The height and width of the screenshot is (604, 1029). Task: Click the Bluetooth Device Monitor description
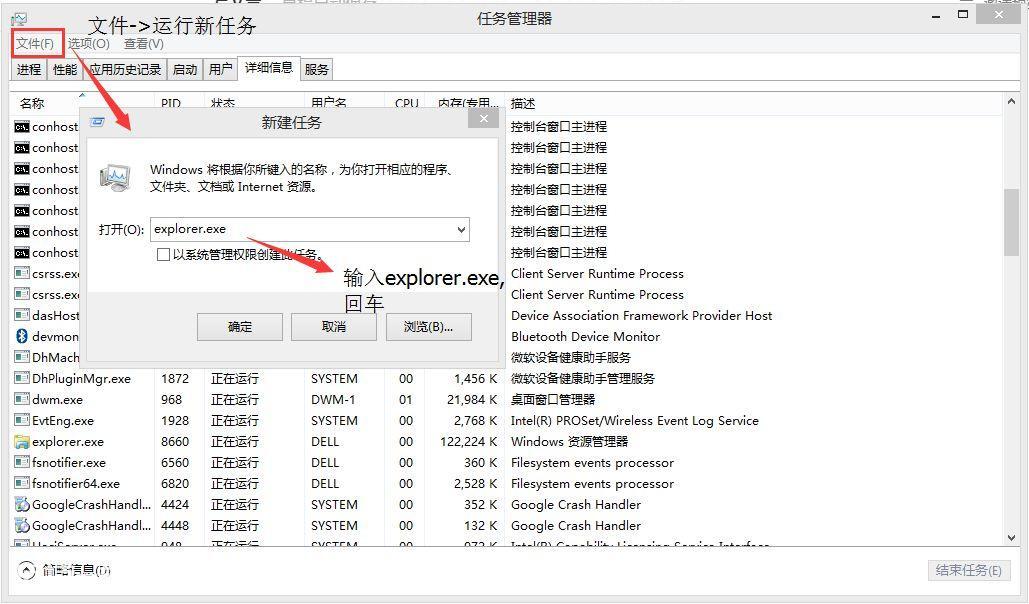pos(585,336)
